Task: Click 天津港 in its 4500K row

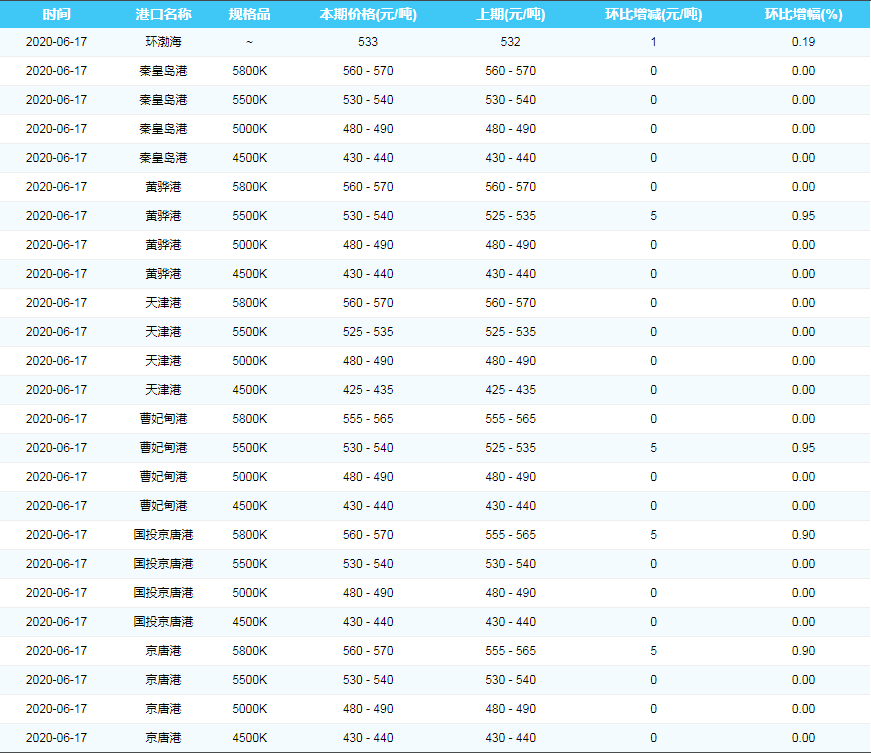Action: [x=163, y=390]
